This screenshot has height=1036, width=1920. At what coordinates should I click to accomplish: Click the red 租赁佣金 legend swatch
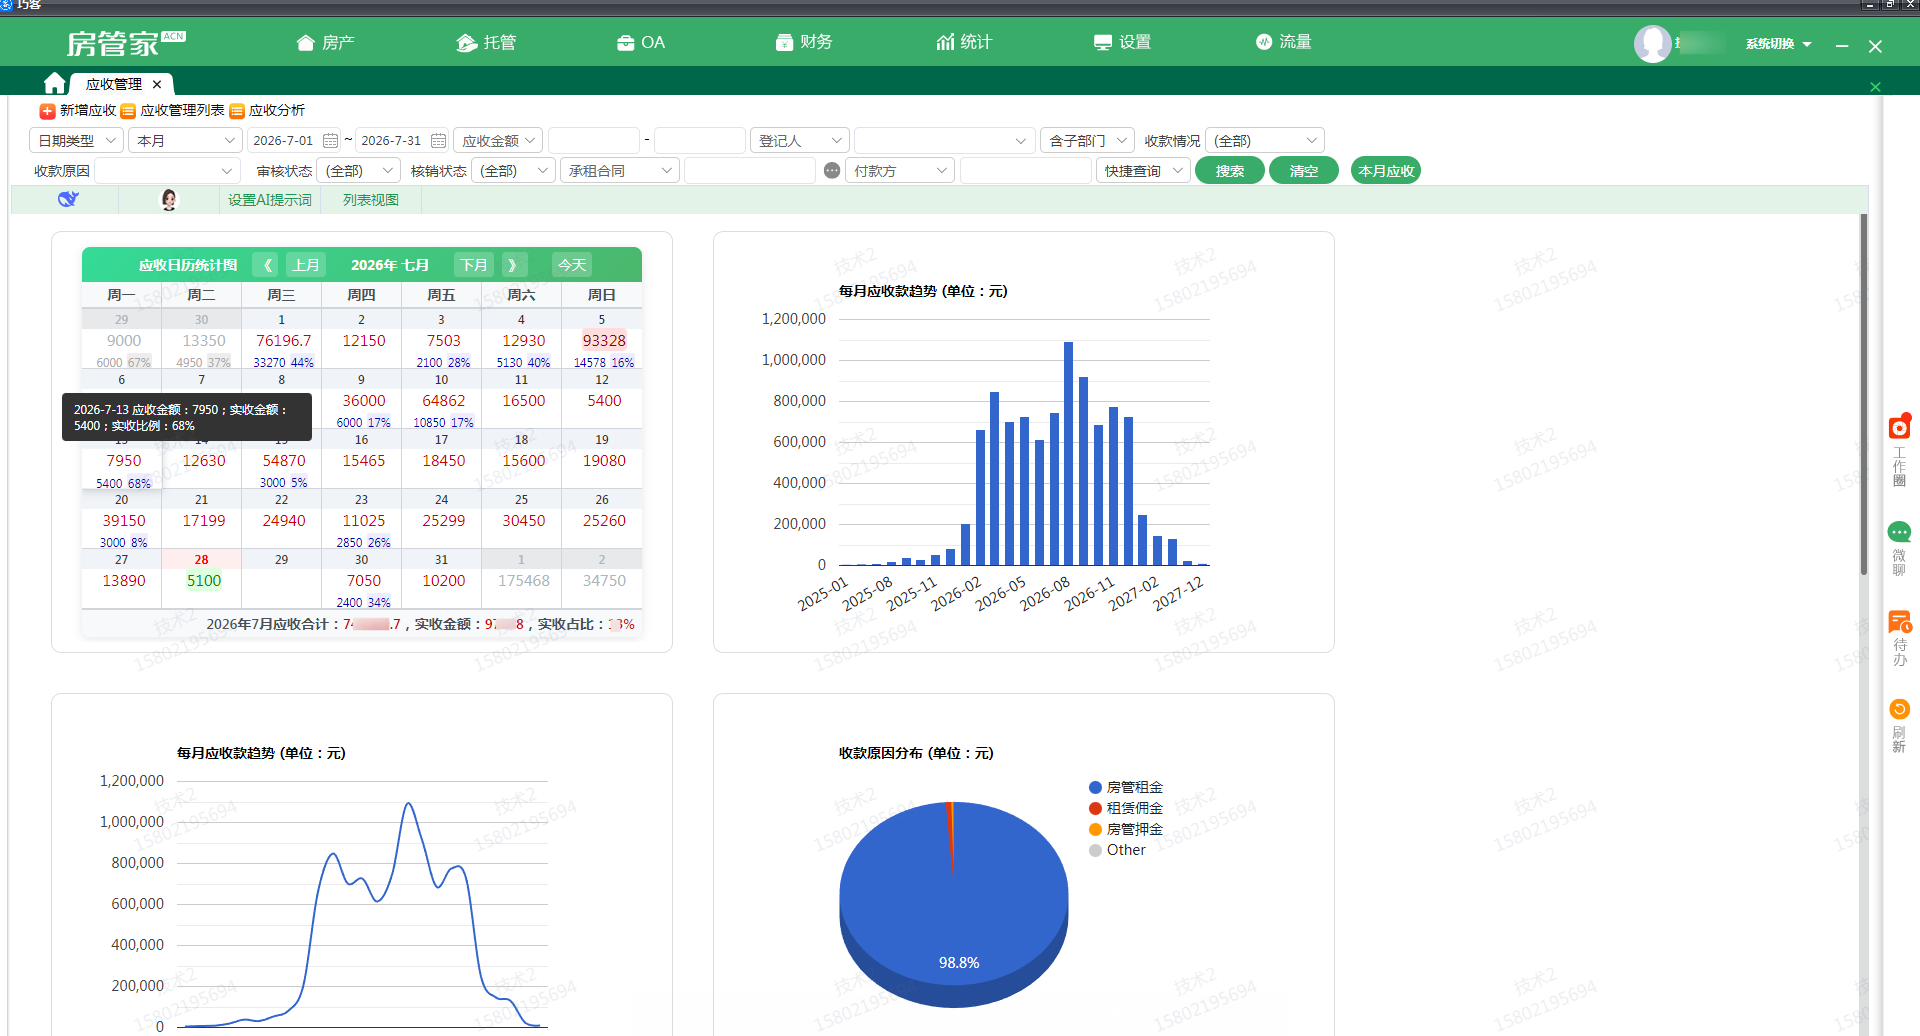(1095, 809)
